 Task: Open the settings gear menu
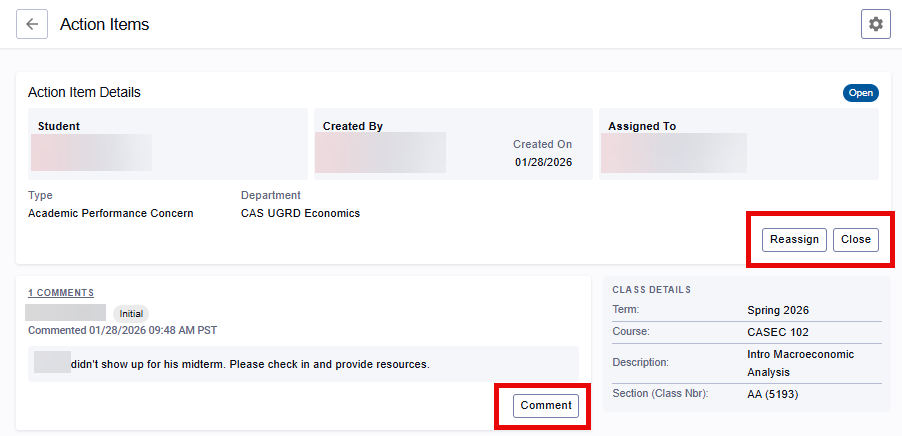click(875, 24)
